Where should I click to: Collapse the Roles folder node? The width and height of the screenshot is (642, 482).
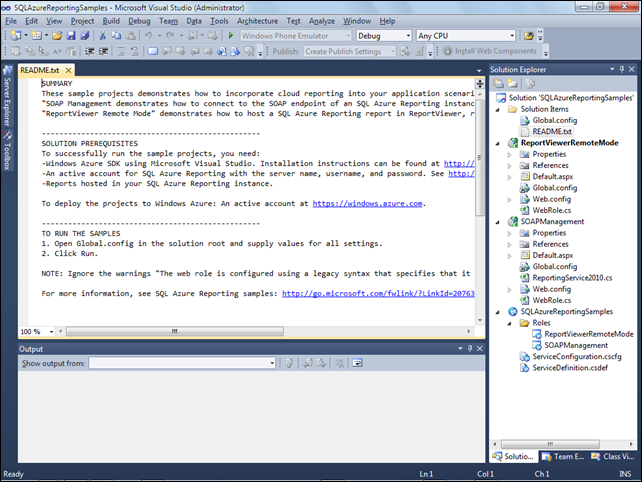click(x=510, y=323)
